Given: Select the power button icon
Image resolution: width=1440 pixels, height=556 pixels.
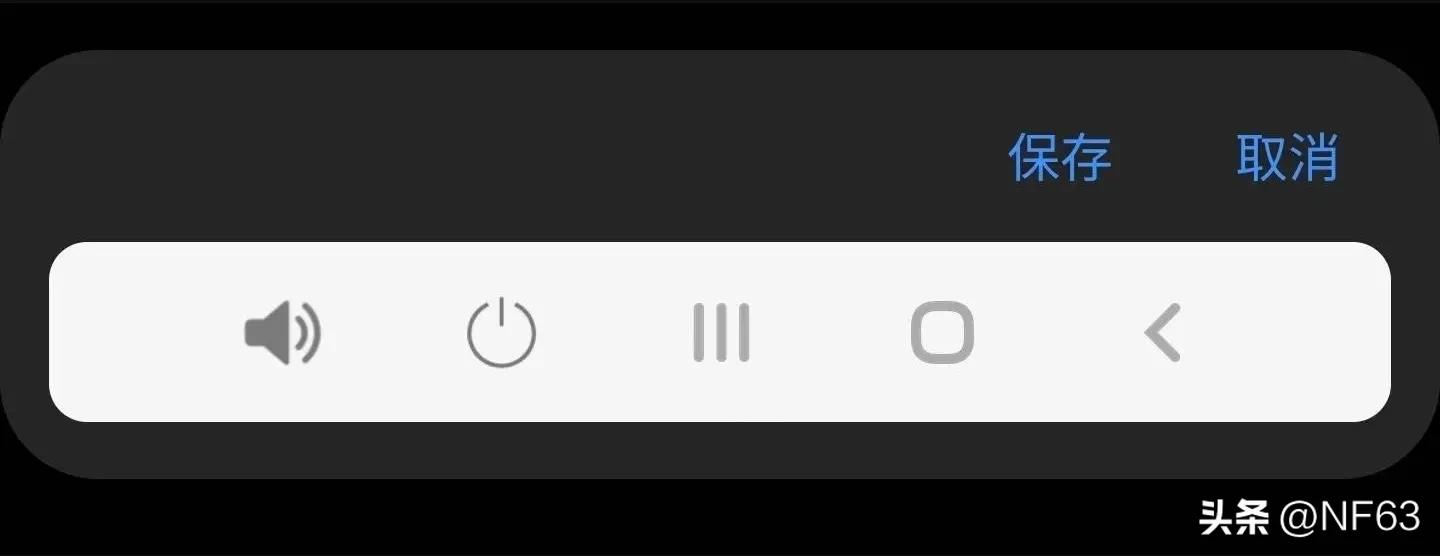Looking at the screenshot, I should (x=502, y=333).
